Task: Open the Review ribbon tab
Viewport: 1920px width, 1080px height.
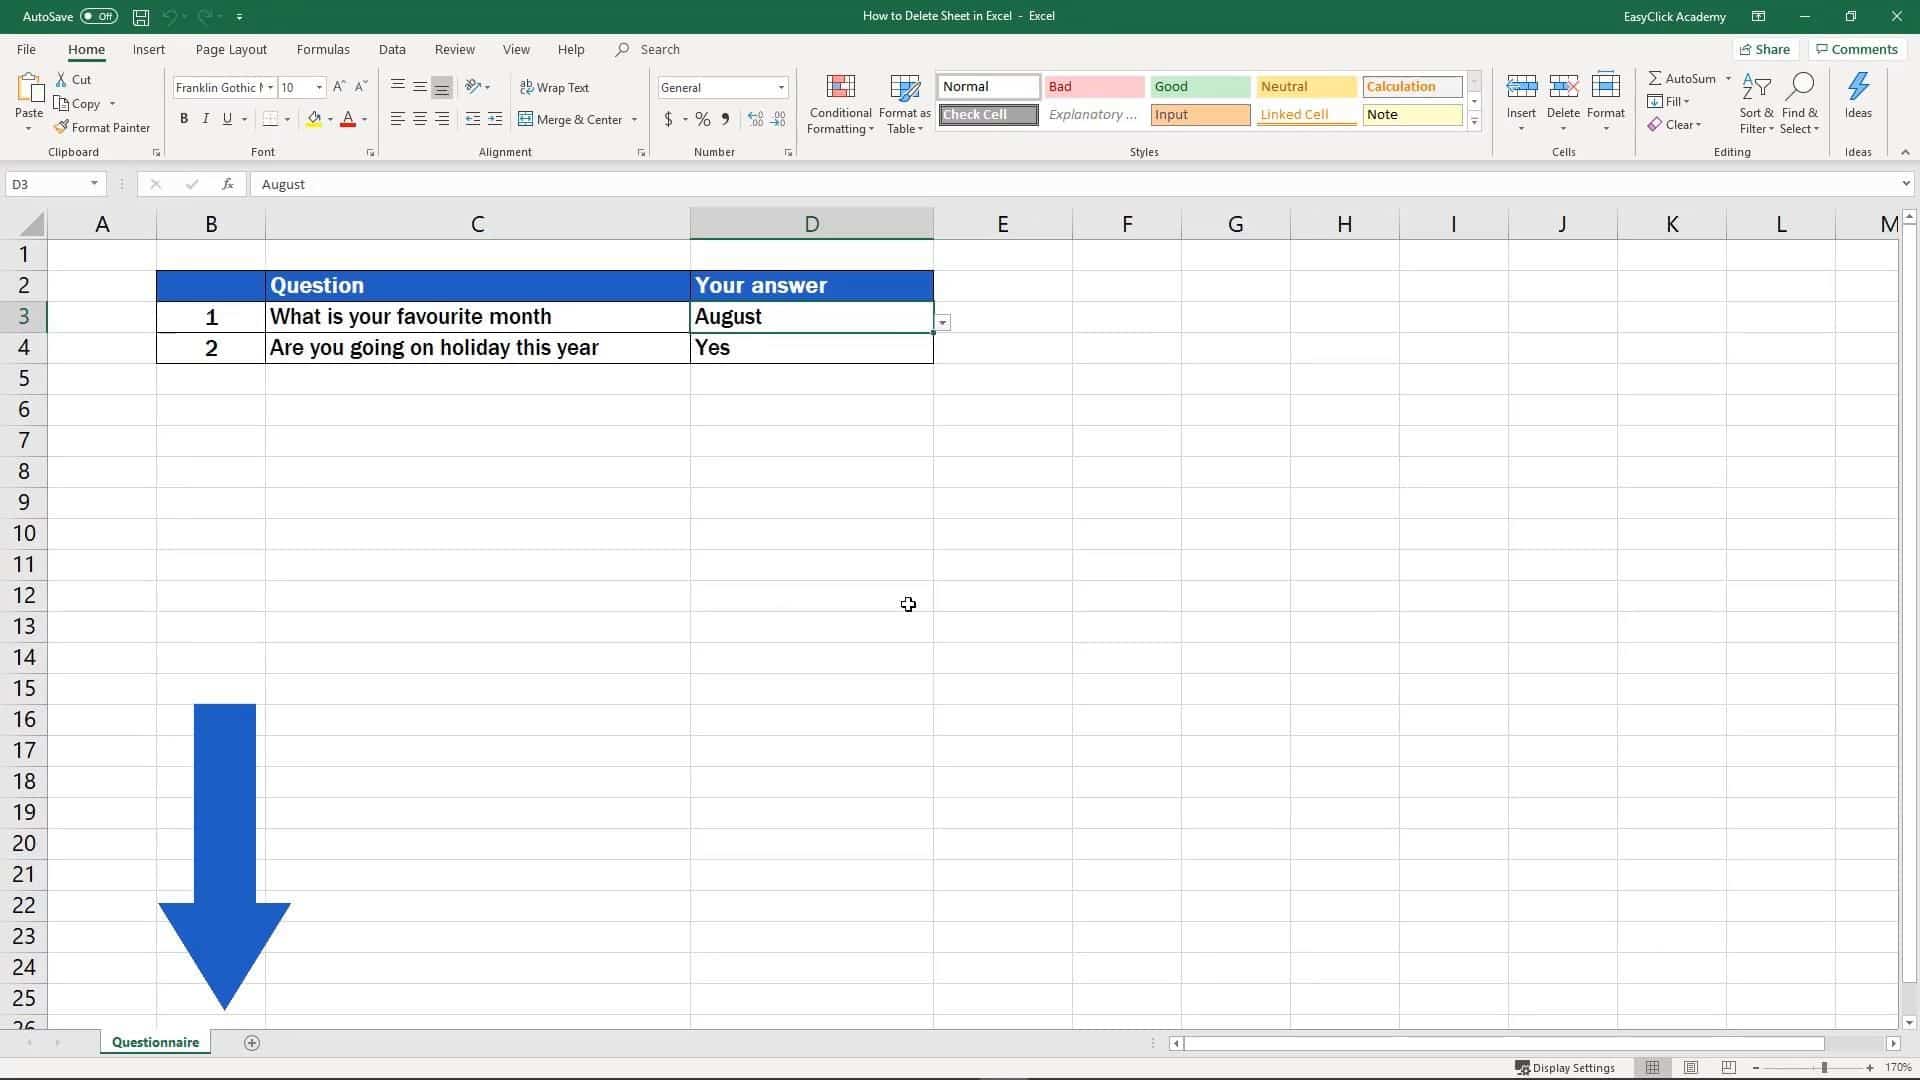Action: 454,49
